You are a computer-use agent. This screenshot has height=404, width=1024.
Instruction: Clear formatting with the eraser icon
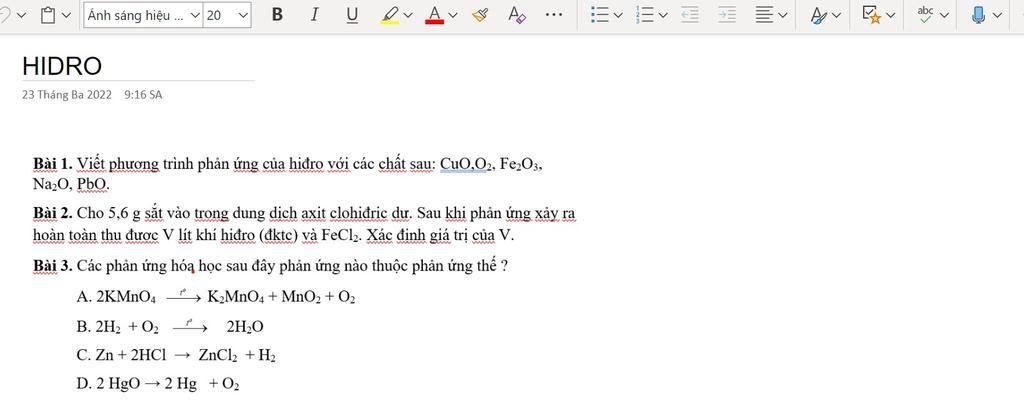[x=517, y=15]
